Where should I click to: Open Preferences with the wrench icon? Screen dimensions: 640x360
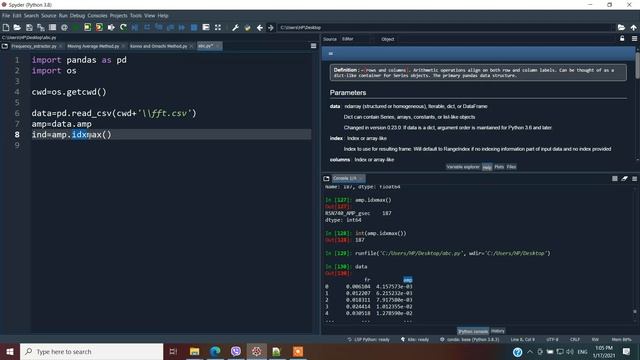coord(236,27)
